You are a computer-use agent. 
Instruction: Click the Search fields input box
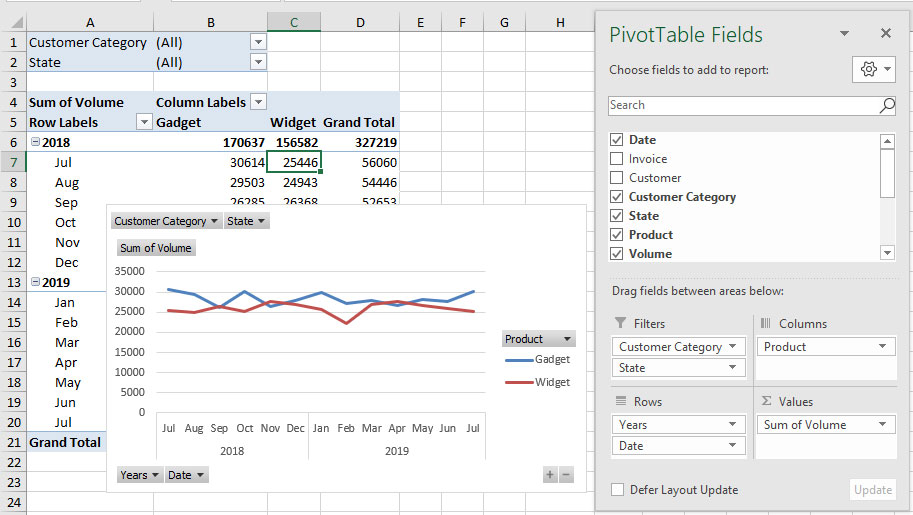(x=744, y=105)
